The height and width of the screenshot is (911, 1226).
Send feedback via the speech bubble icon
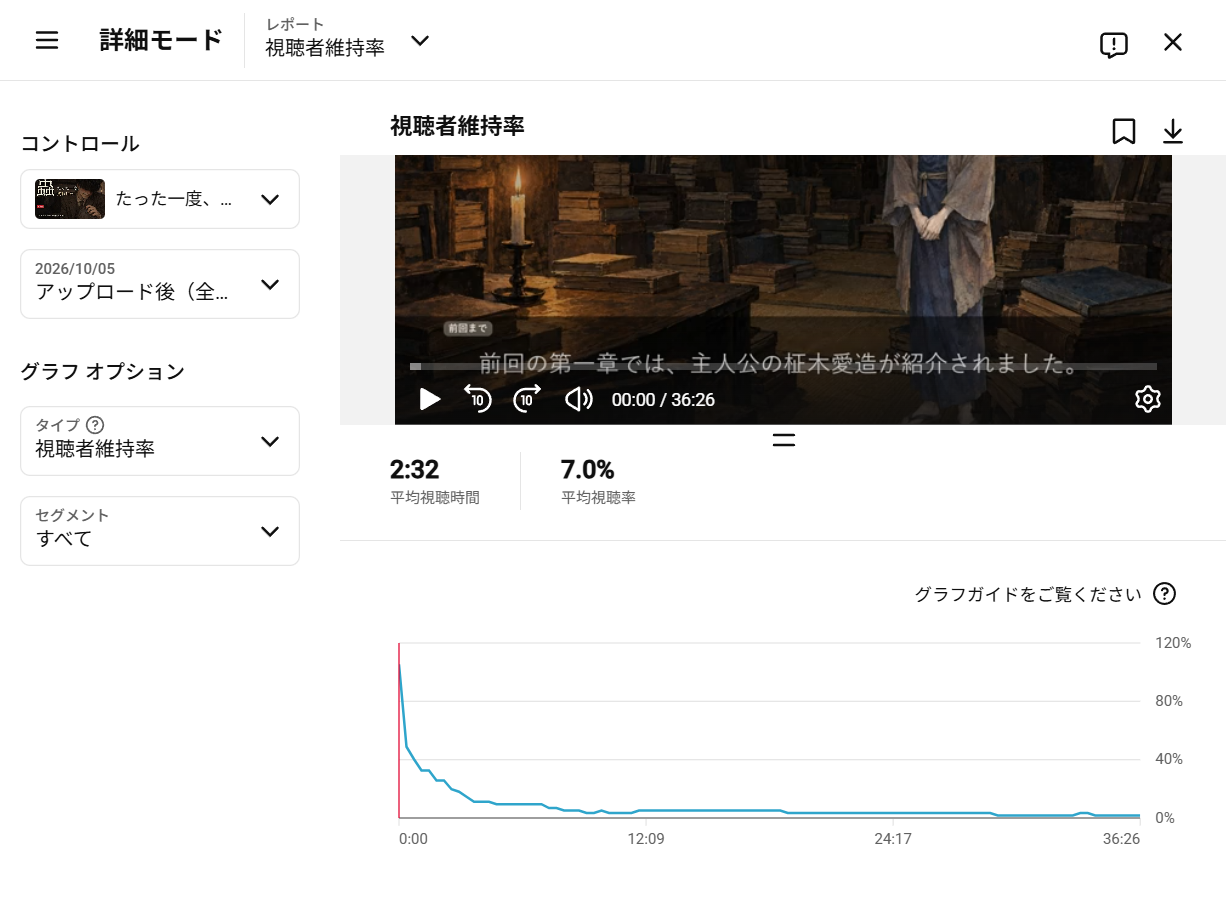click(1113, 44)
